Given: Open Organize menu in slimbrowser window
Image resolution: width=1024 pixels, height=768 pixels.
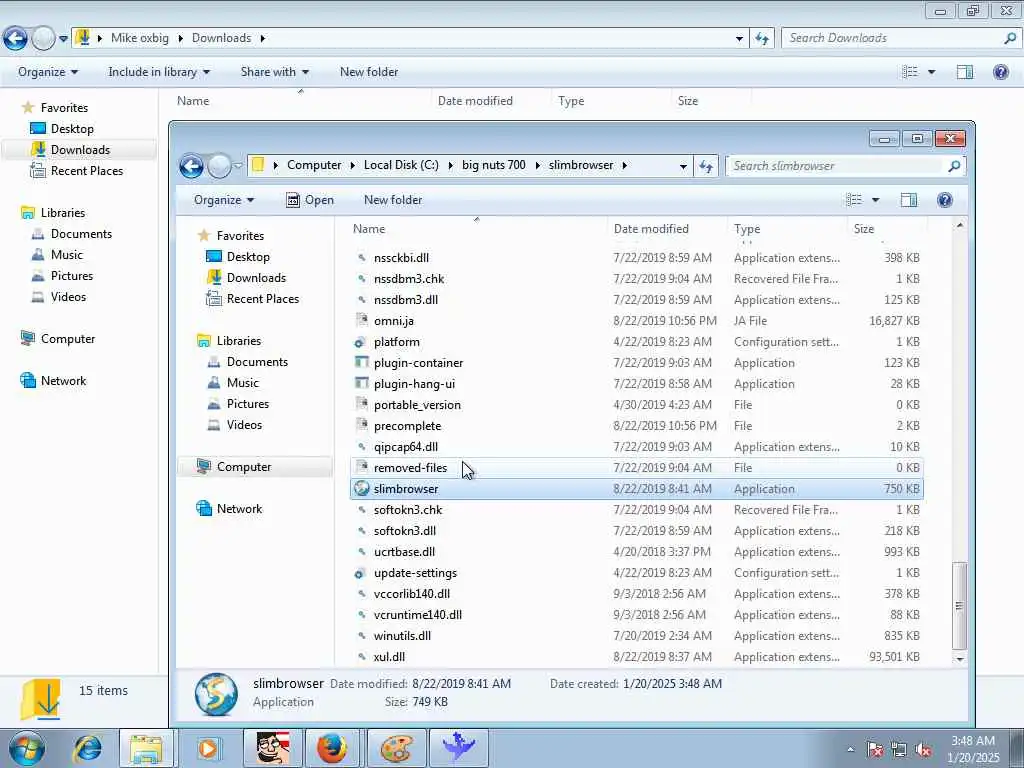Looking at the screenshot, I should [224, 200].
